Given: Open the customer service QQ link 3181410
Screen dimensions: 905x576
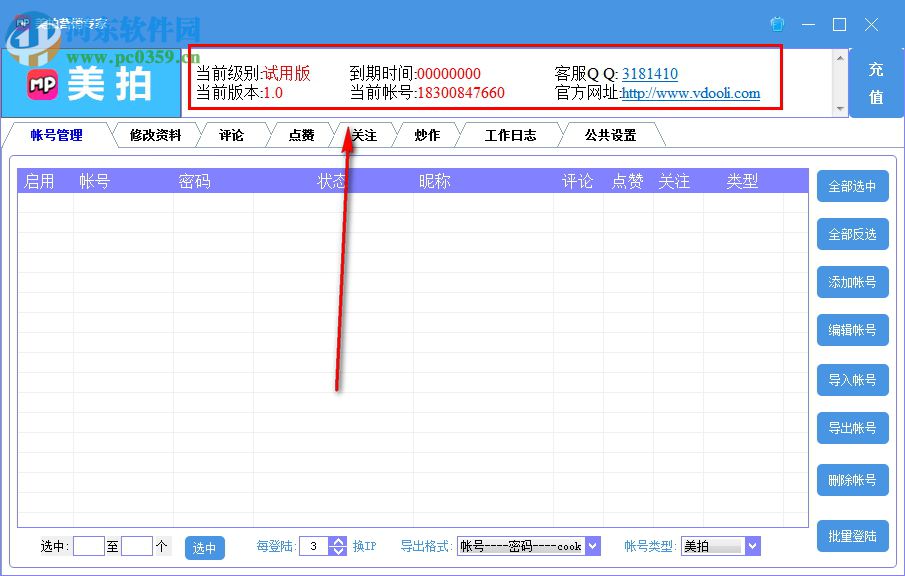Looking at the screenshot, I should pos(648,73).
